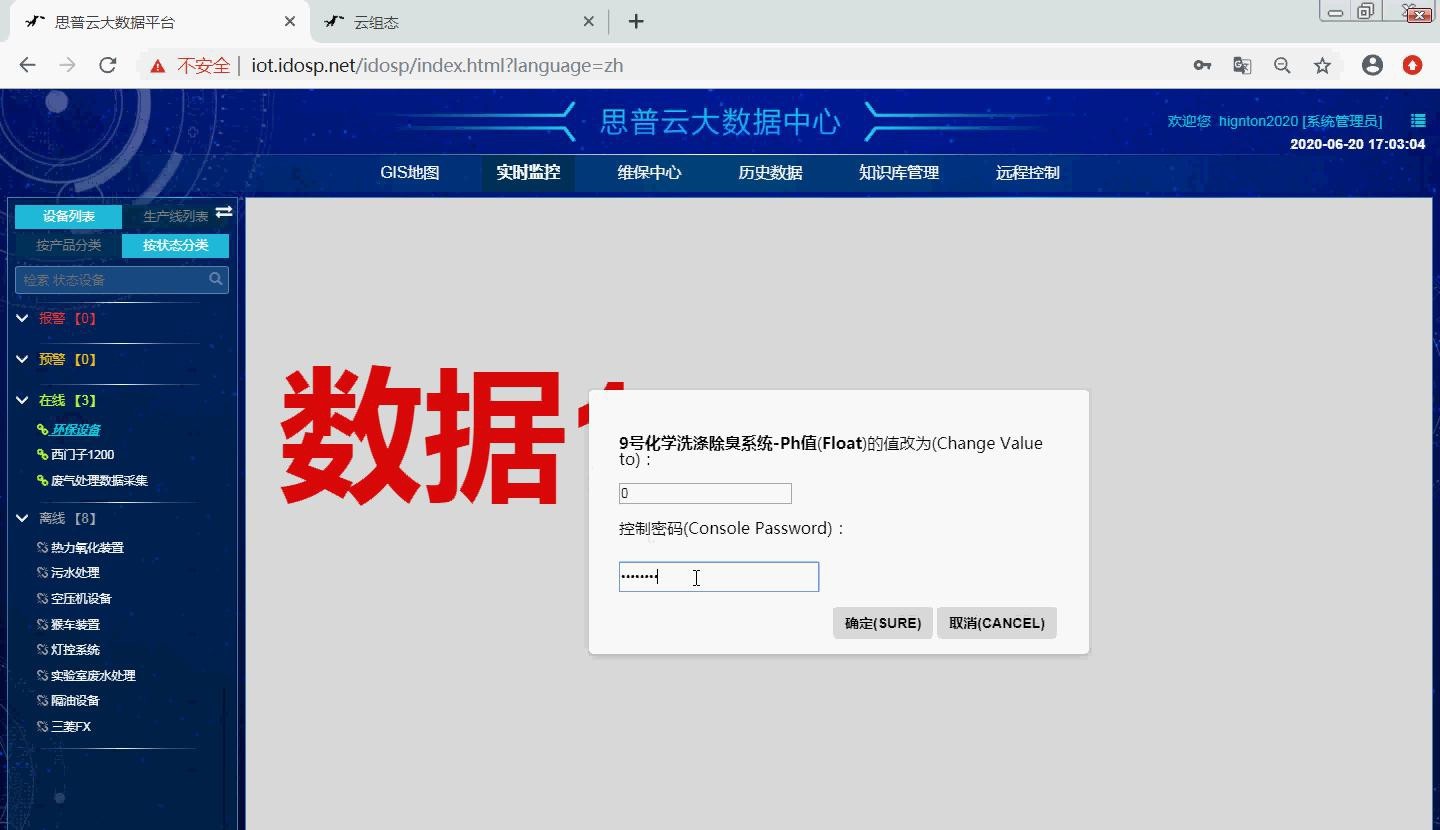This screenshot has height=830, width=1440.
Task: Click the list/swap icon beside 生产线列表
Action: tap(222, 213)
